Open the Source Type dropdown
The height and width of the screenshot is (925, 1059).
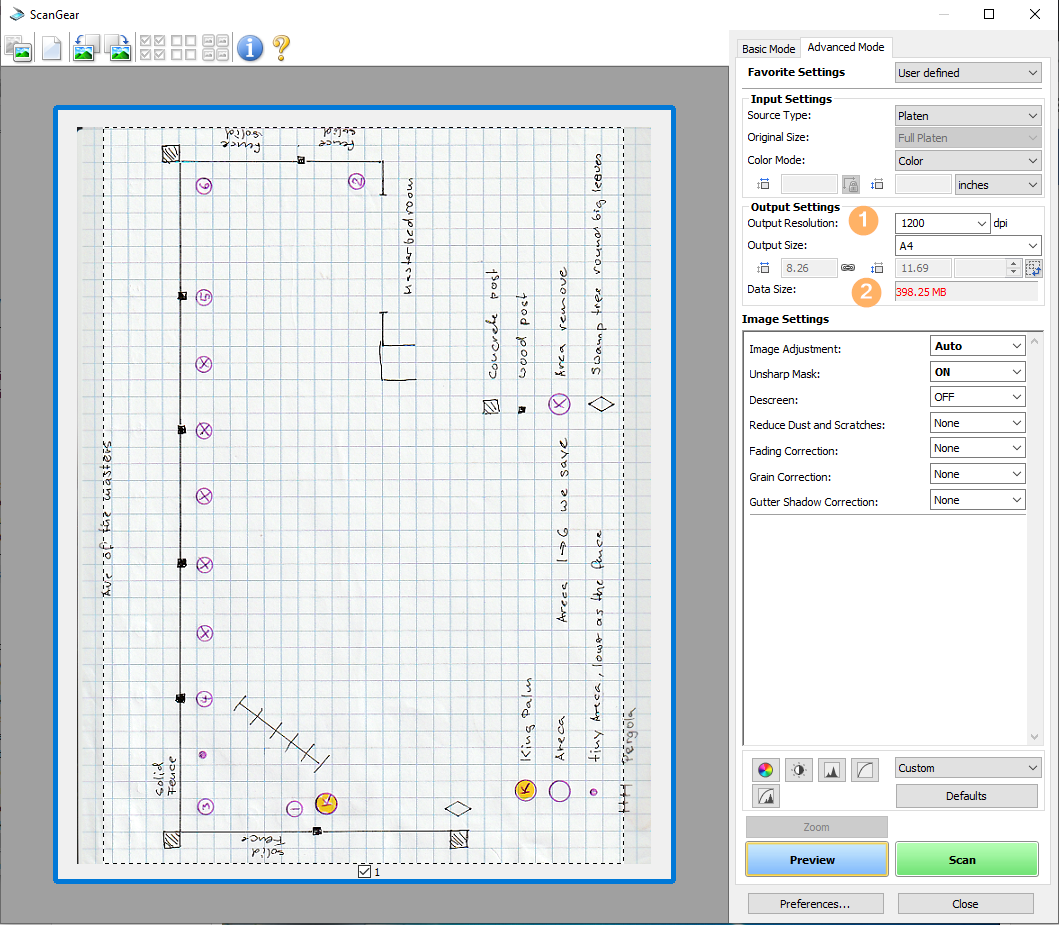coord(968,116)
